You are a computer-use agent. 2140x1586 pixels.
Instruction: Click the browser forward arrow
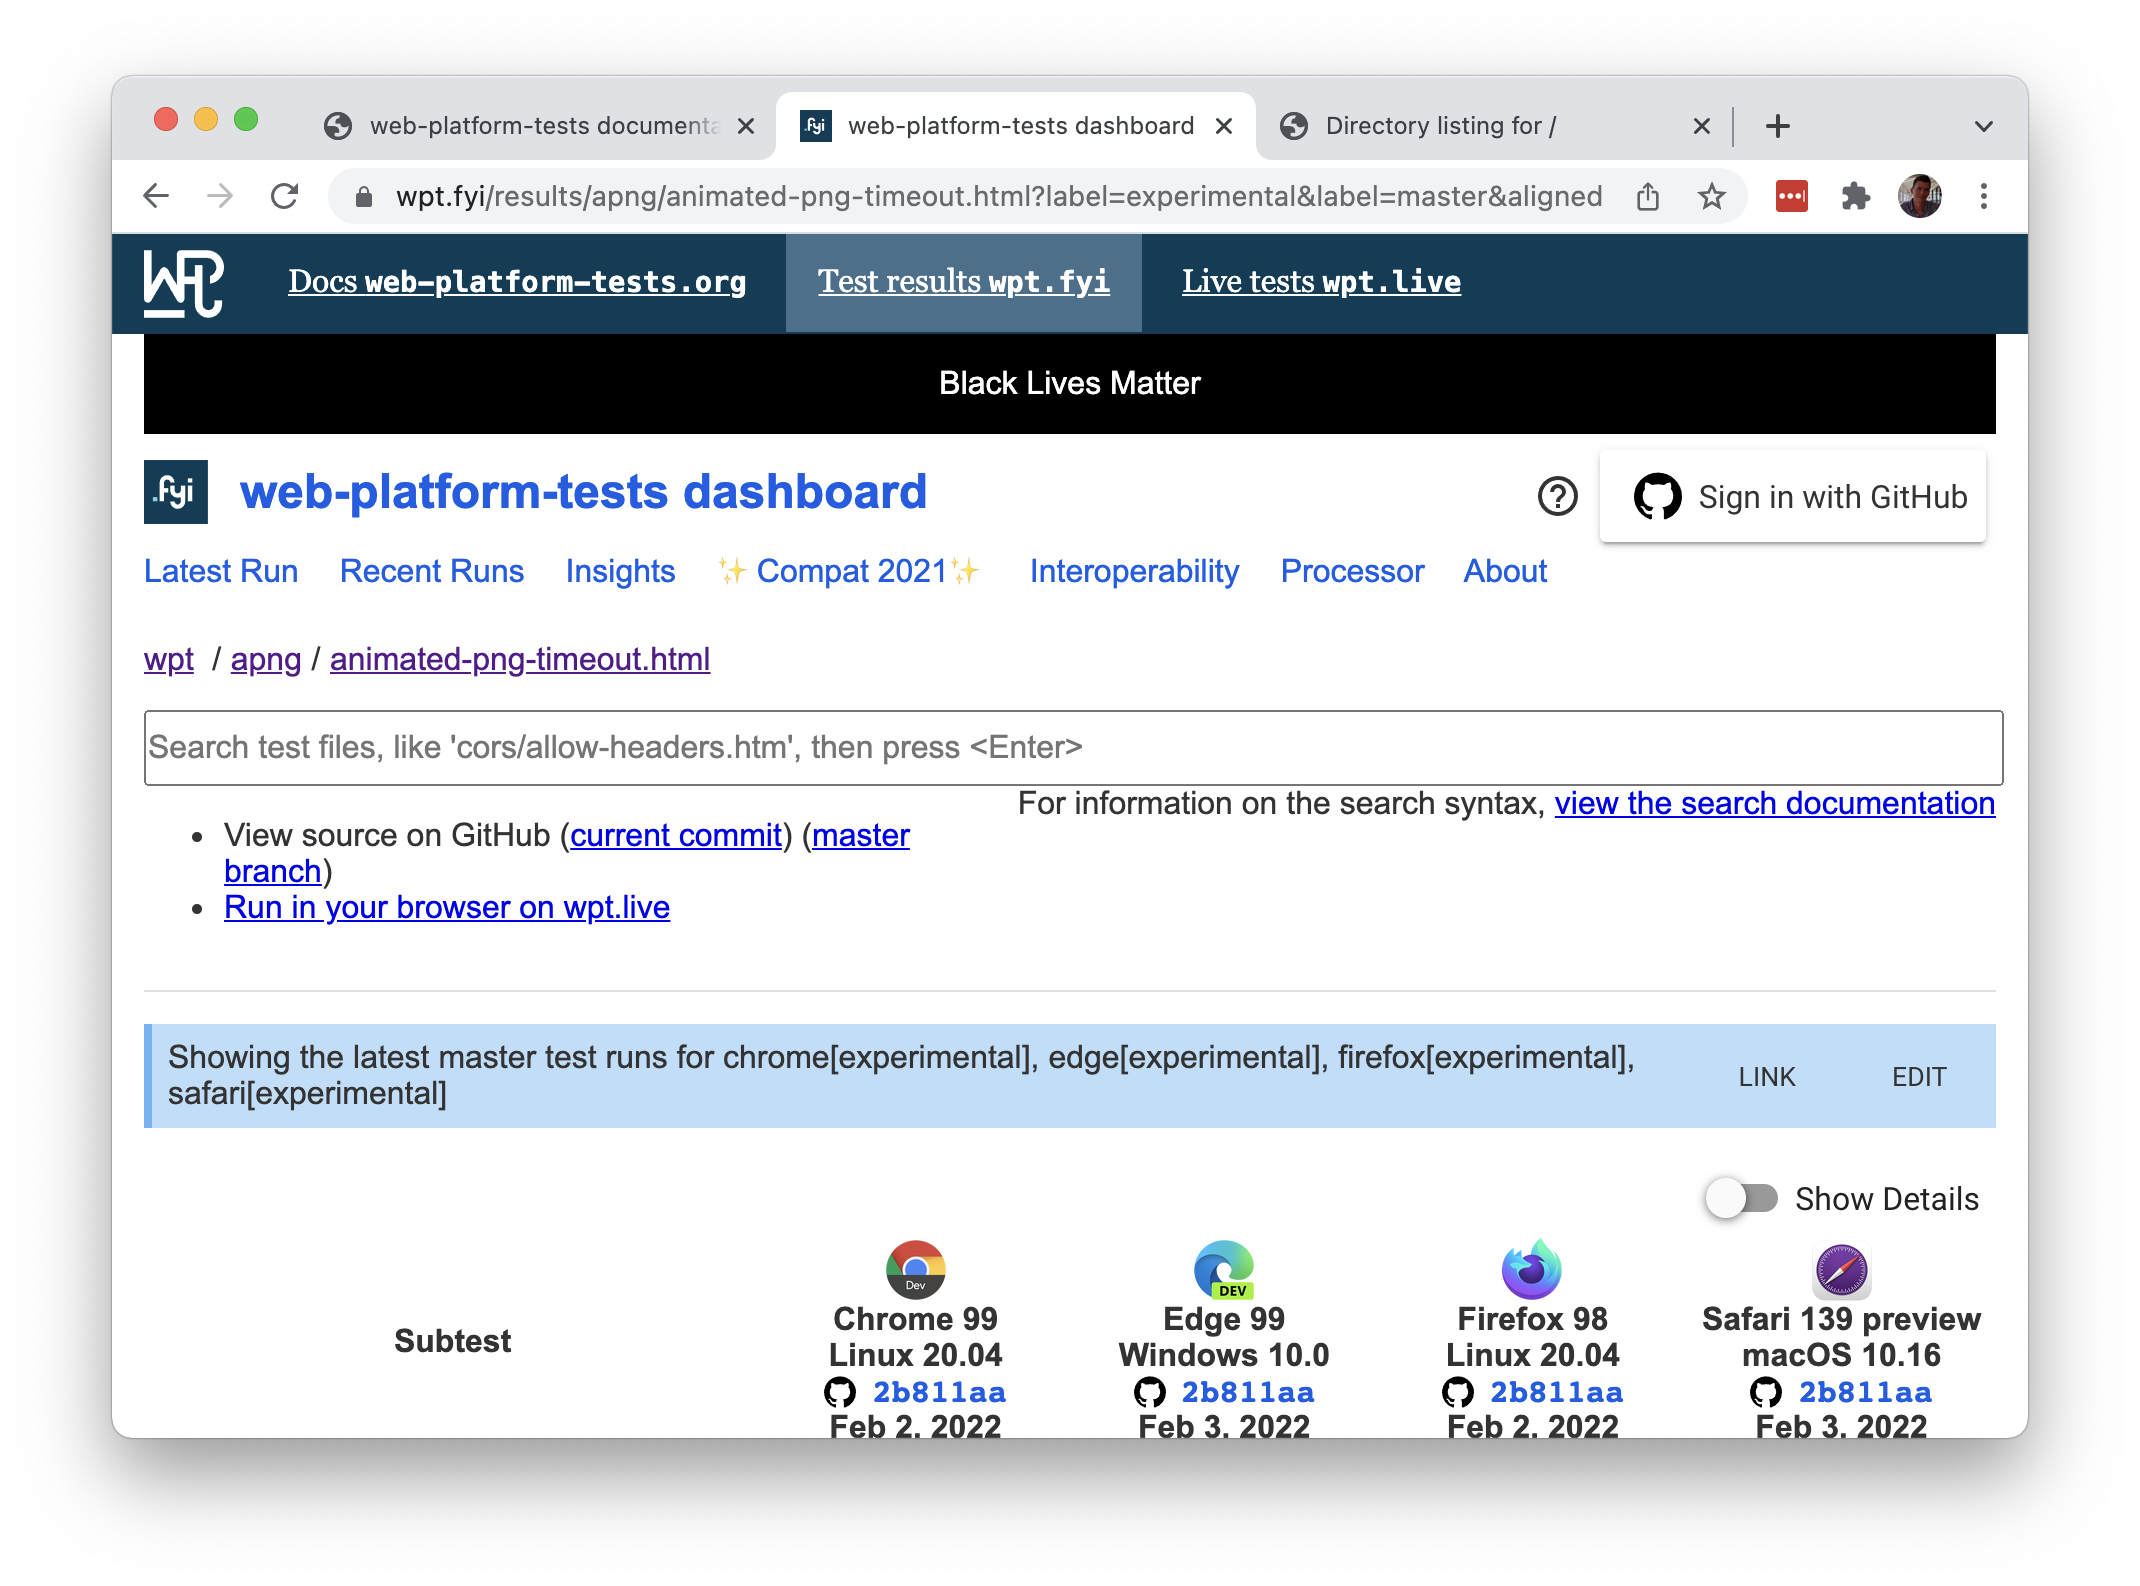[x=220, y=196]
